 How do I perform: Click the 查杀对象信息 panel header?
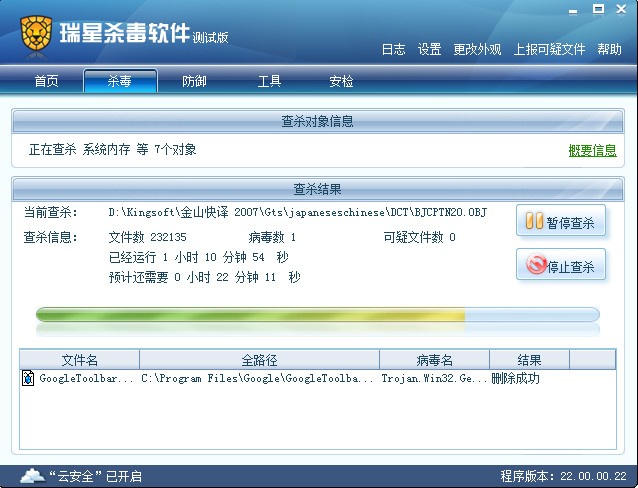(317, 121)
